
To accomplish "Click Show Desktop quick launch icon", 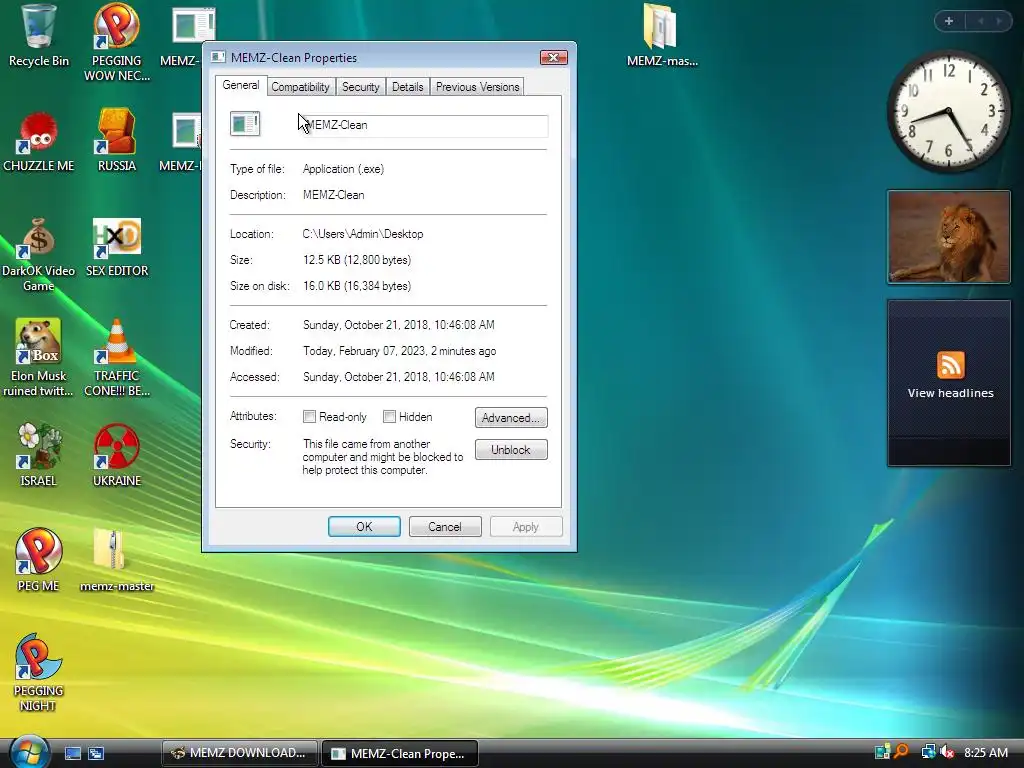I will tap(72, 754).
